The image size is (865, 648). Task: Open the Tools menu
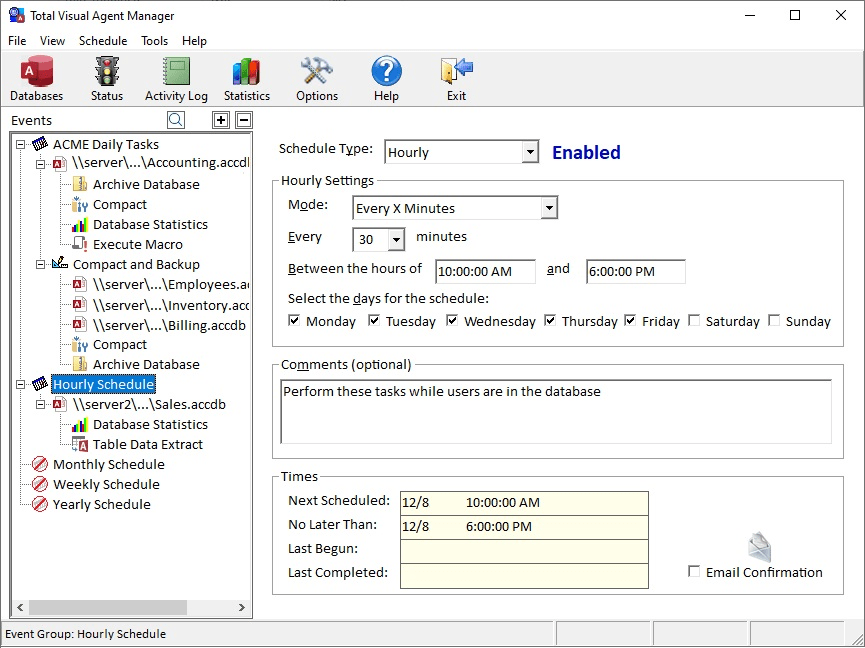coord(154,41)
